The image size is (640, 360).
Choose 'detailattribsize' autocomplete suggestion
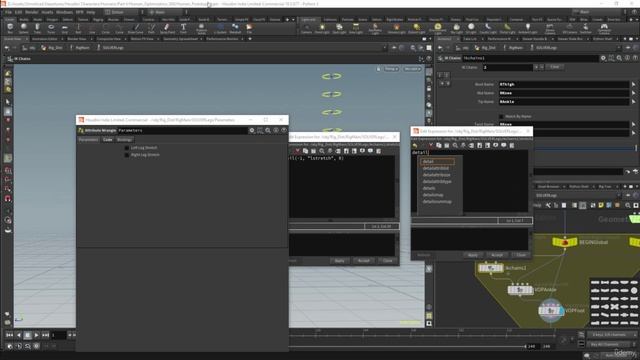(x=436, y=175)
